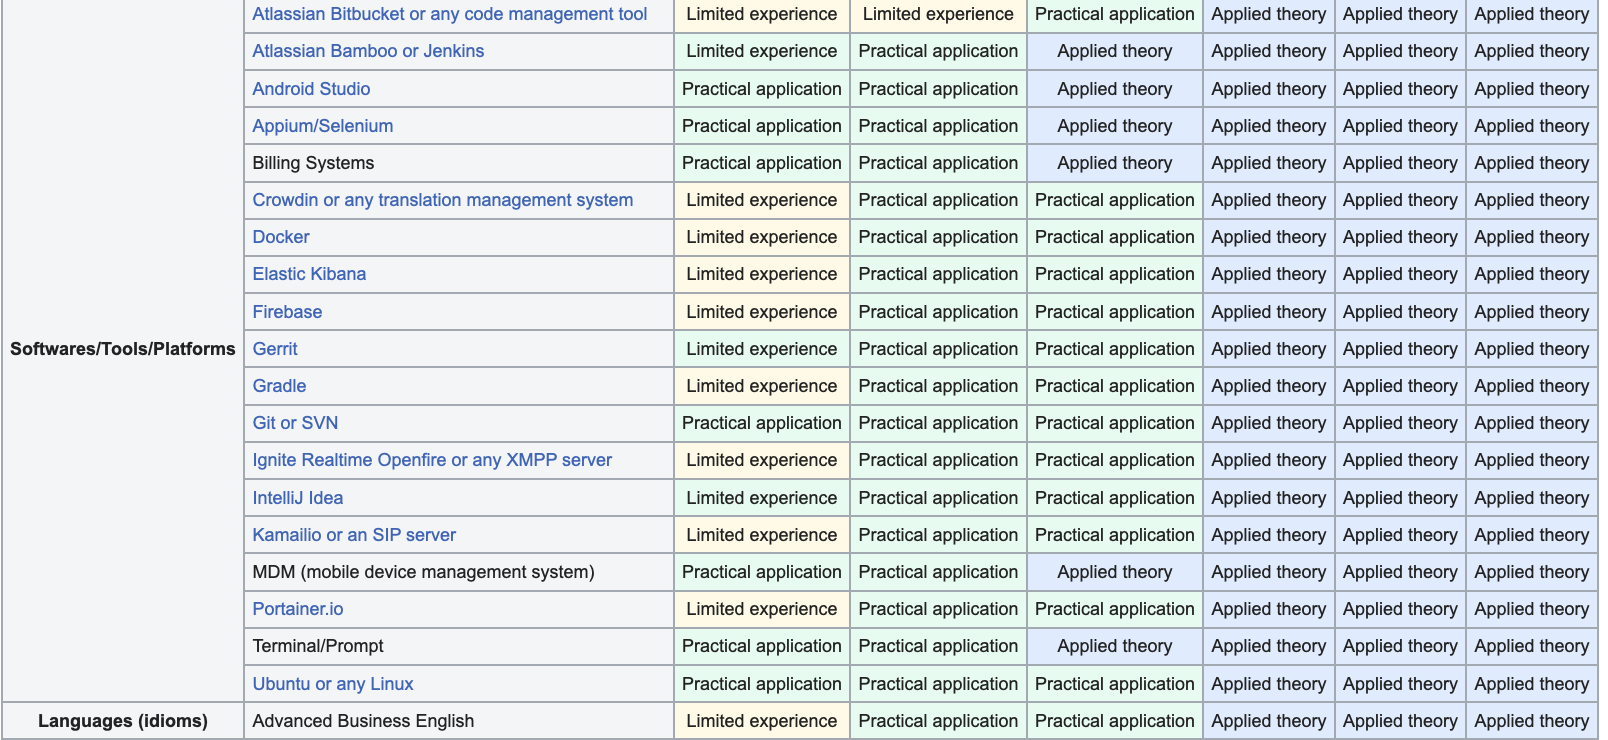
Task: Select the Languages (idioms) header cell
Action: coord(122,721)
